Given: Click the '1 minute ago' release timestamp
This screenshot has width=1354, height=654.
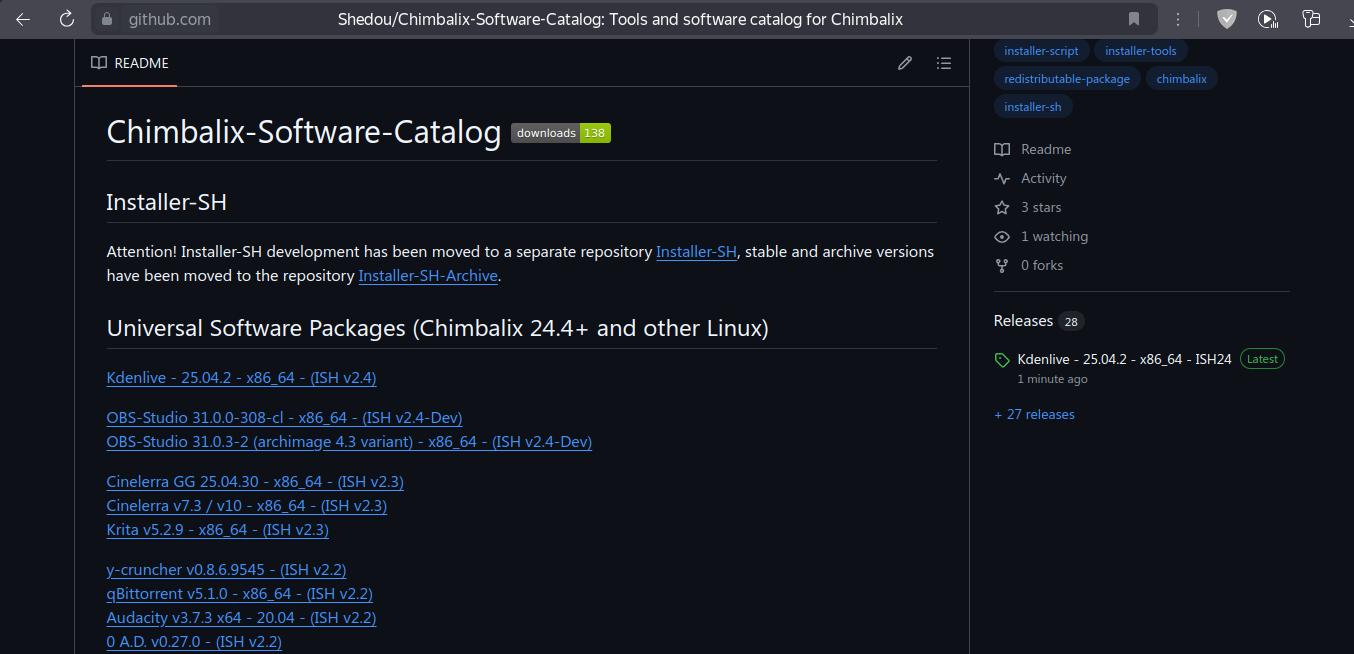Looking at the screenshot, I should click(1052, 379).
